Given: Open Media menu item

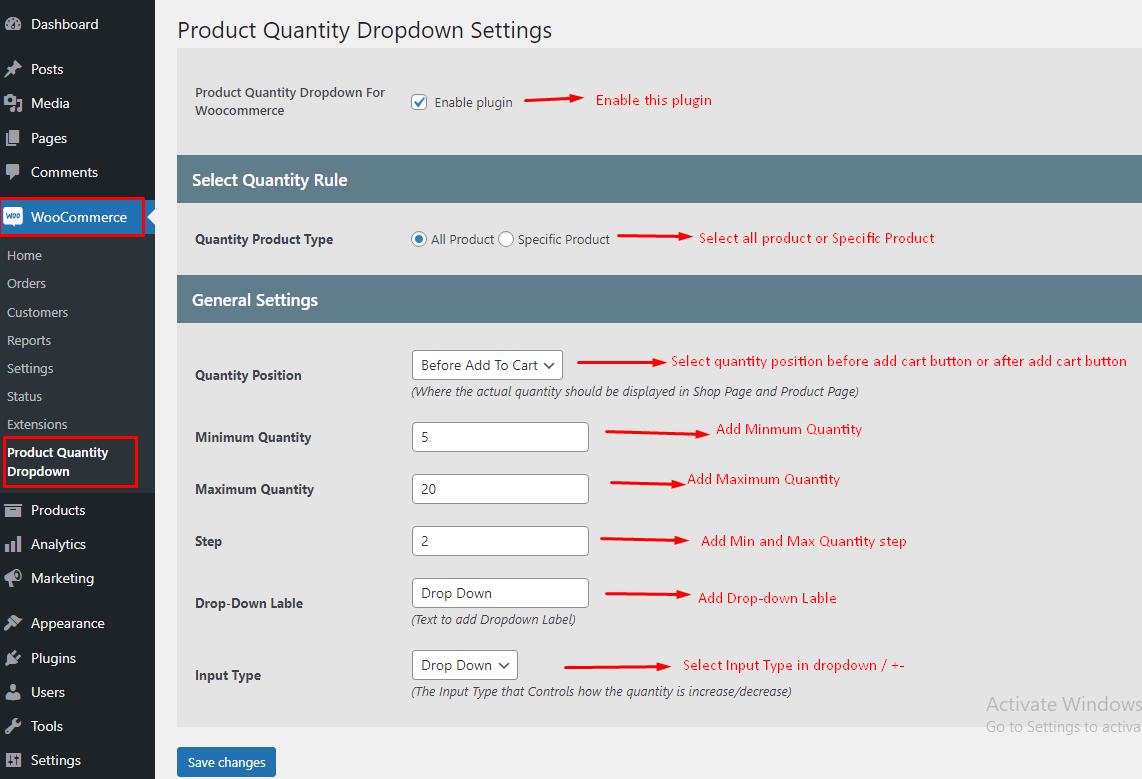Looking at the screenshot, I should (x=77, y=103).
